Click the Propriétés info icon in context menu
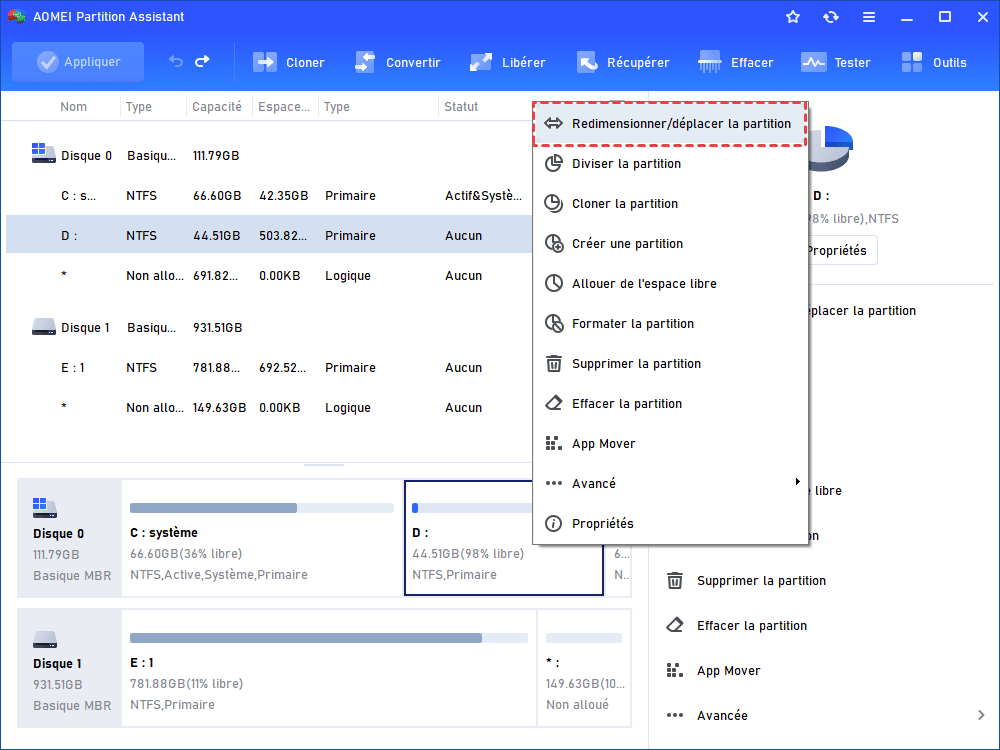Image resolution: width=1000 pixels, height=750 pixels. tap(554, 524)
